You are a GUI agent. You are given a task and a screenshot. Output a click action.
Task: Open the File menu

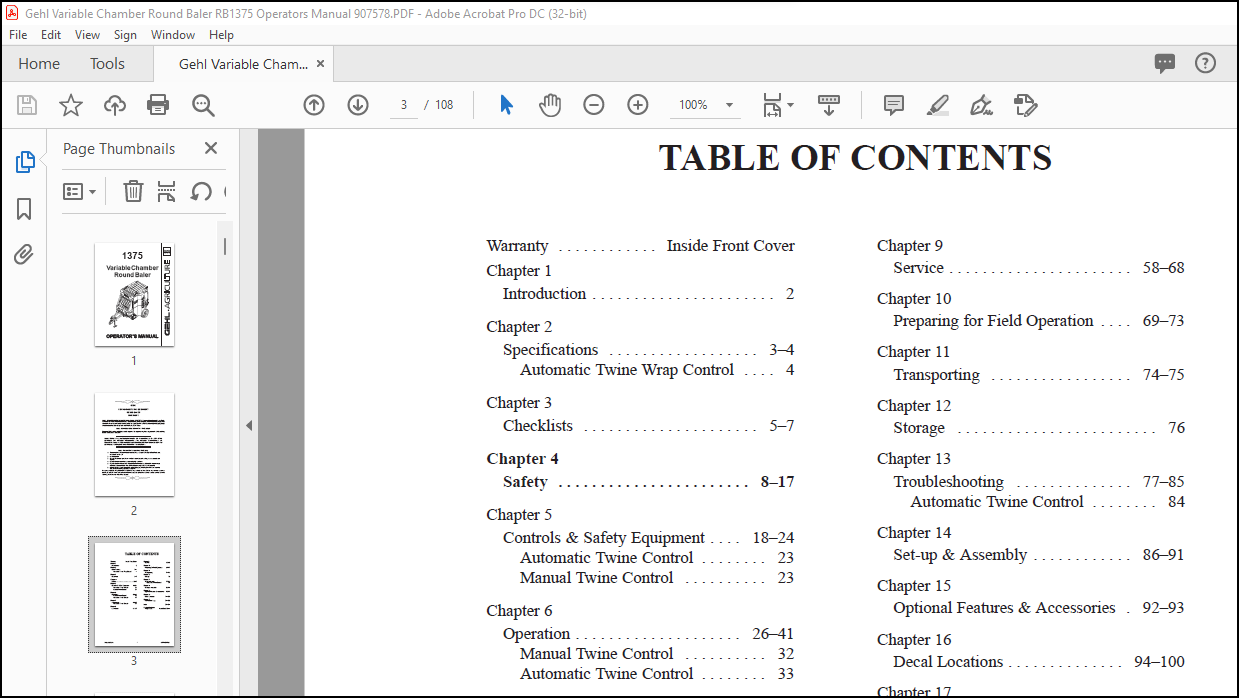(x=18, y=34)
